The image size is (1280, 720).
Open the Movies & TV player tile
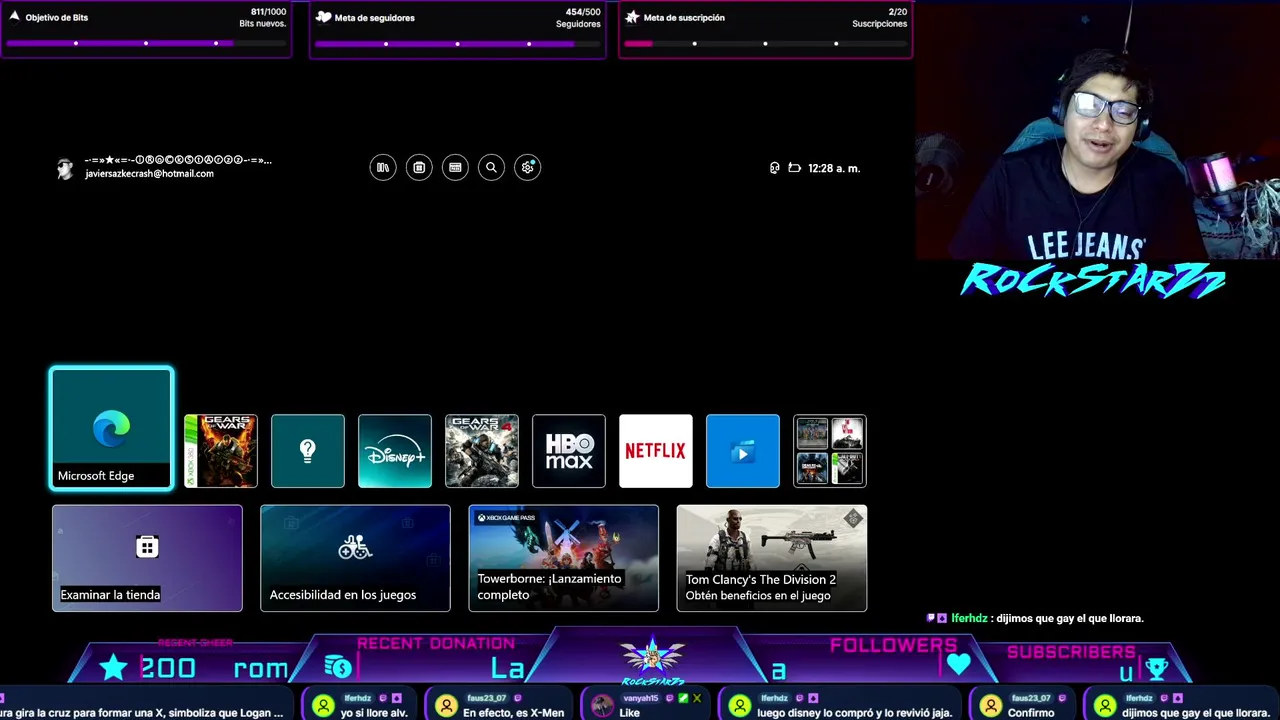pyautogui.click(x=743, y=451)
